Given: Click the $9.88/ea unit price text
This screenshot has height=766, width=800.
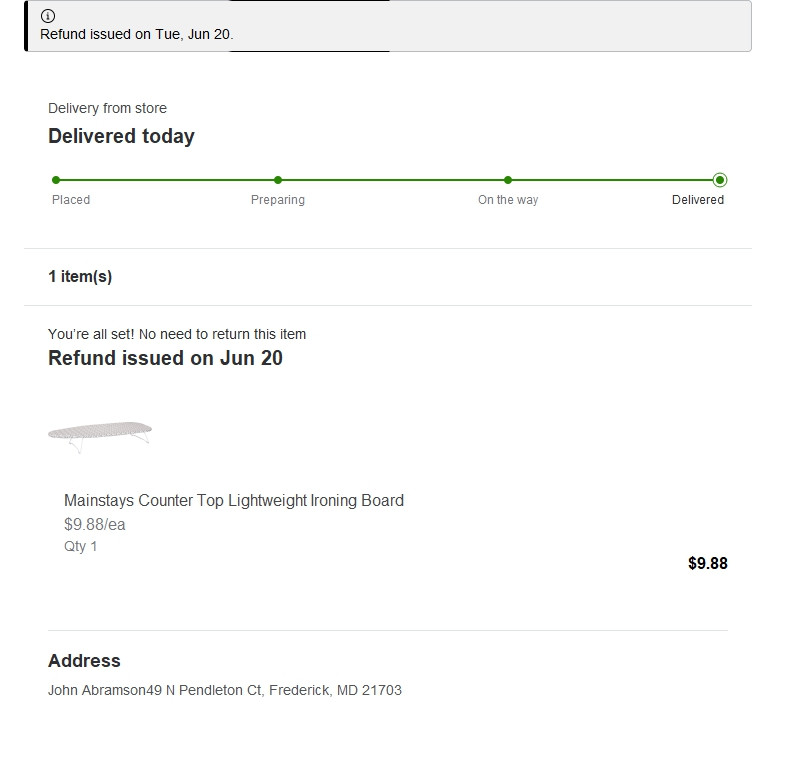Looking at the screenshot, I should (95, 524).
